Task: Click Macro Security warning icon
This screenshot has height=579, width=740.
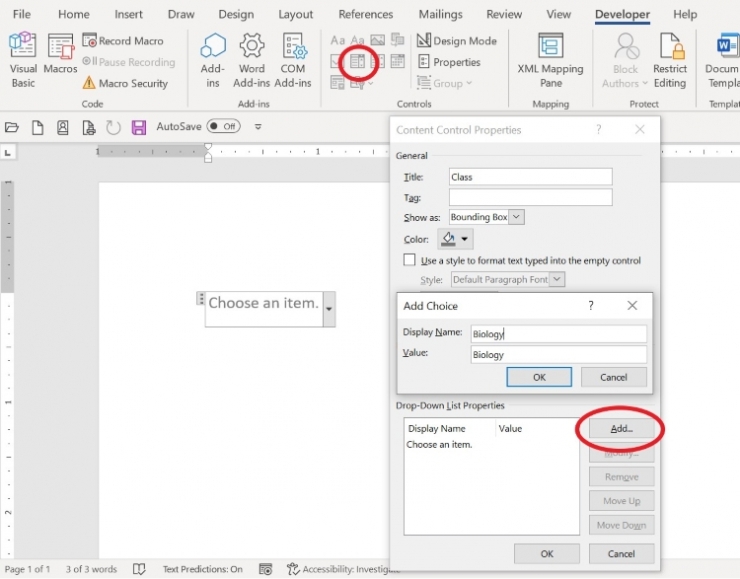Action: pyautogui.click(x=89, y=84)
